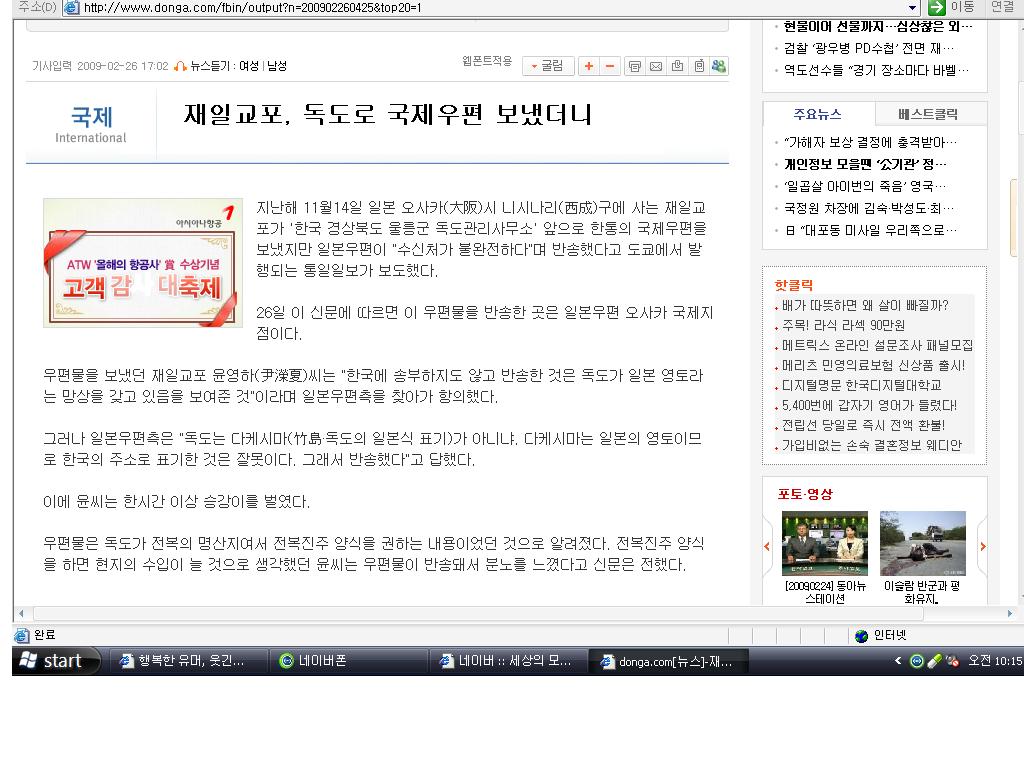Screen dimensions: 1024x768
Task: Click the green Go arrow beside address bar
Action: pos(936,7)
